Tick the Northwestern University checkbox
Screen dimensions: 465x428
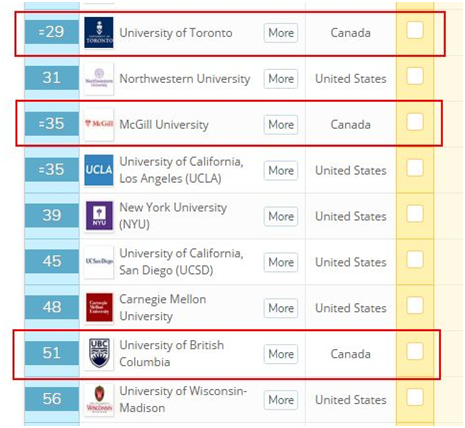coord(415,76)
